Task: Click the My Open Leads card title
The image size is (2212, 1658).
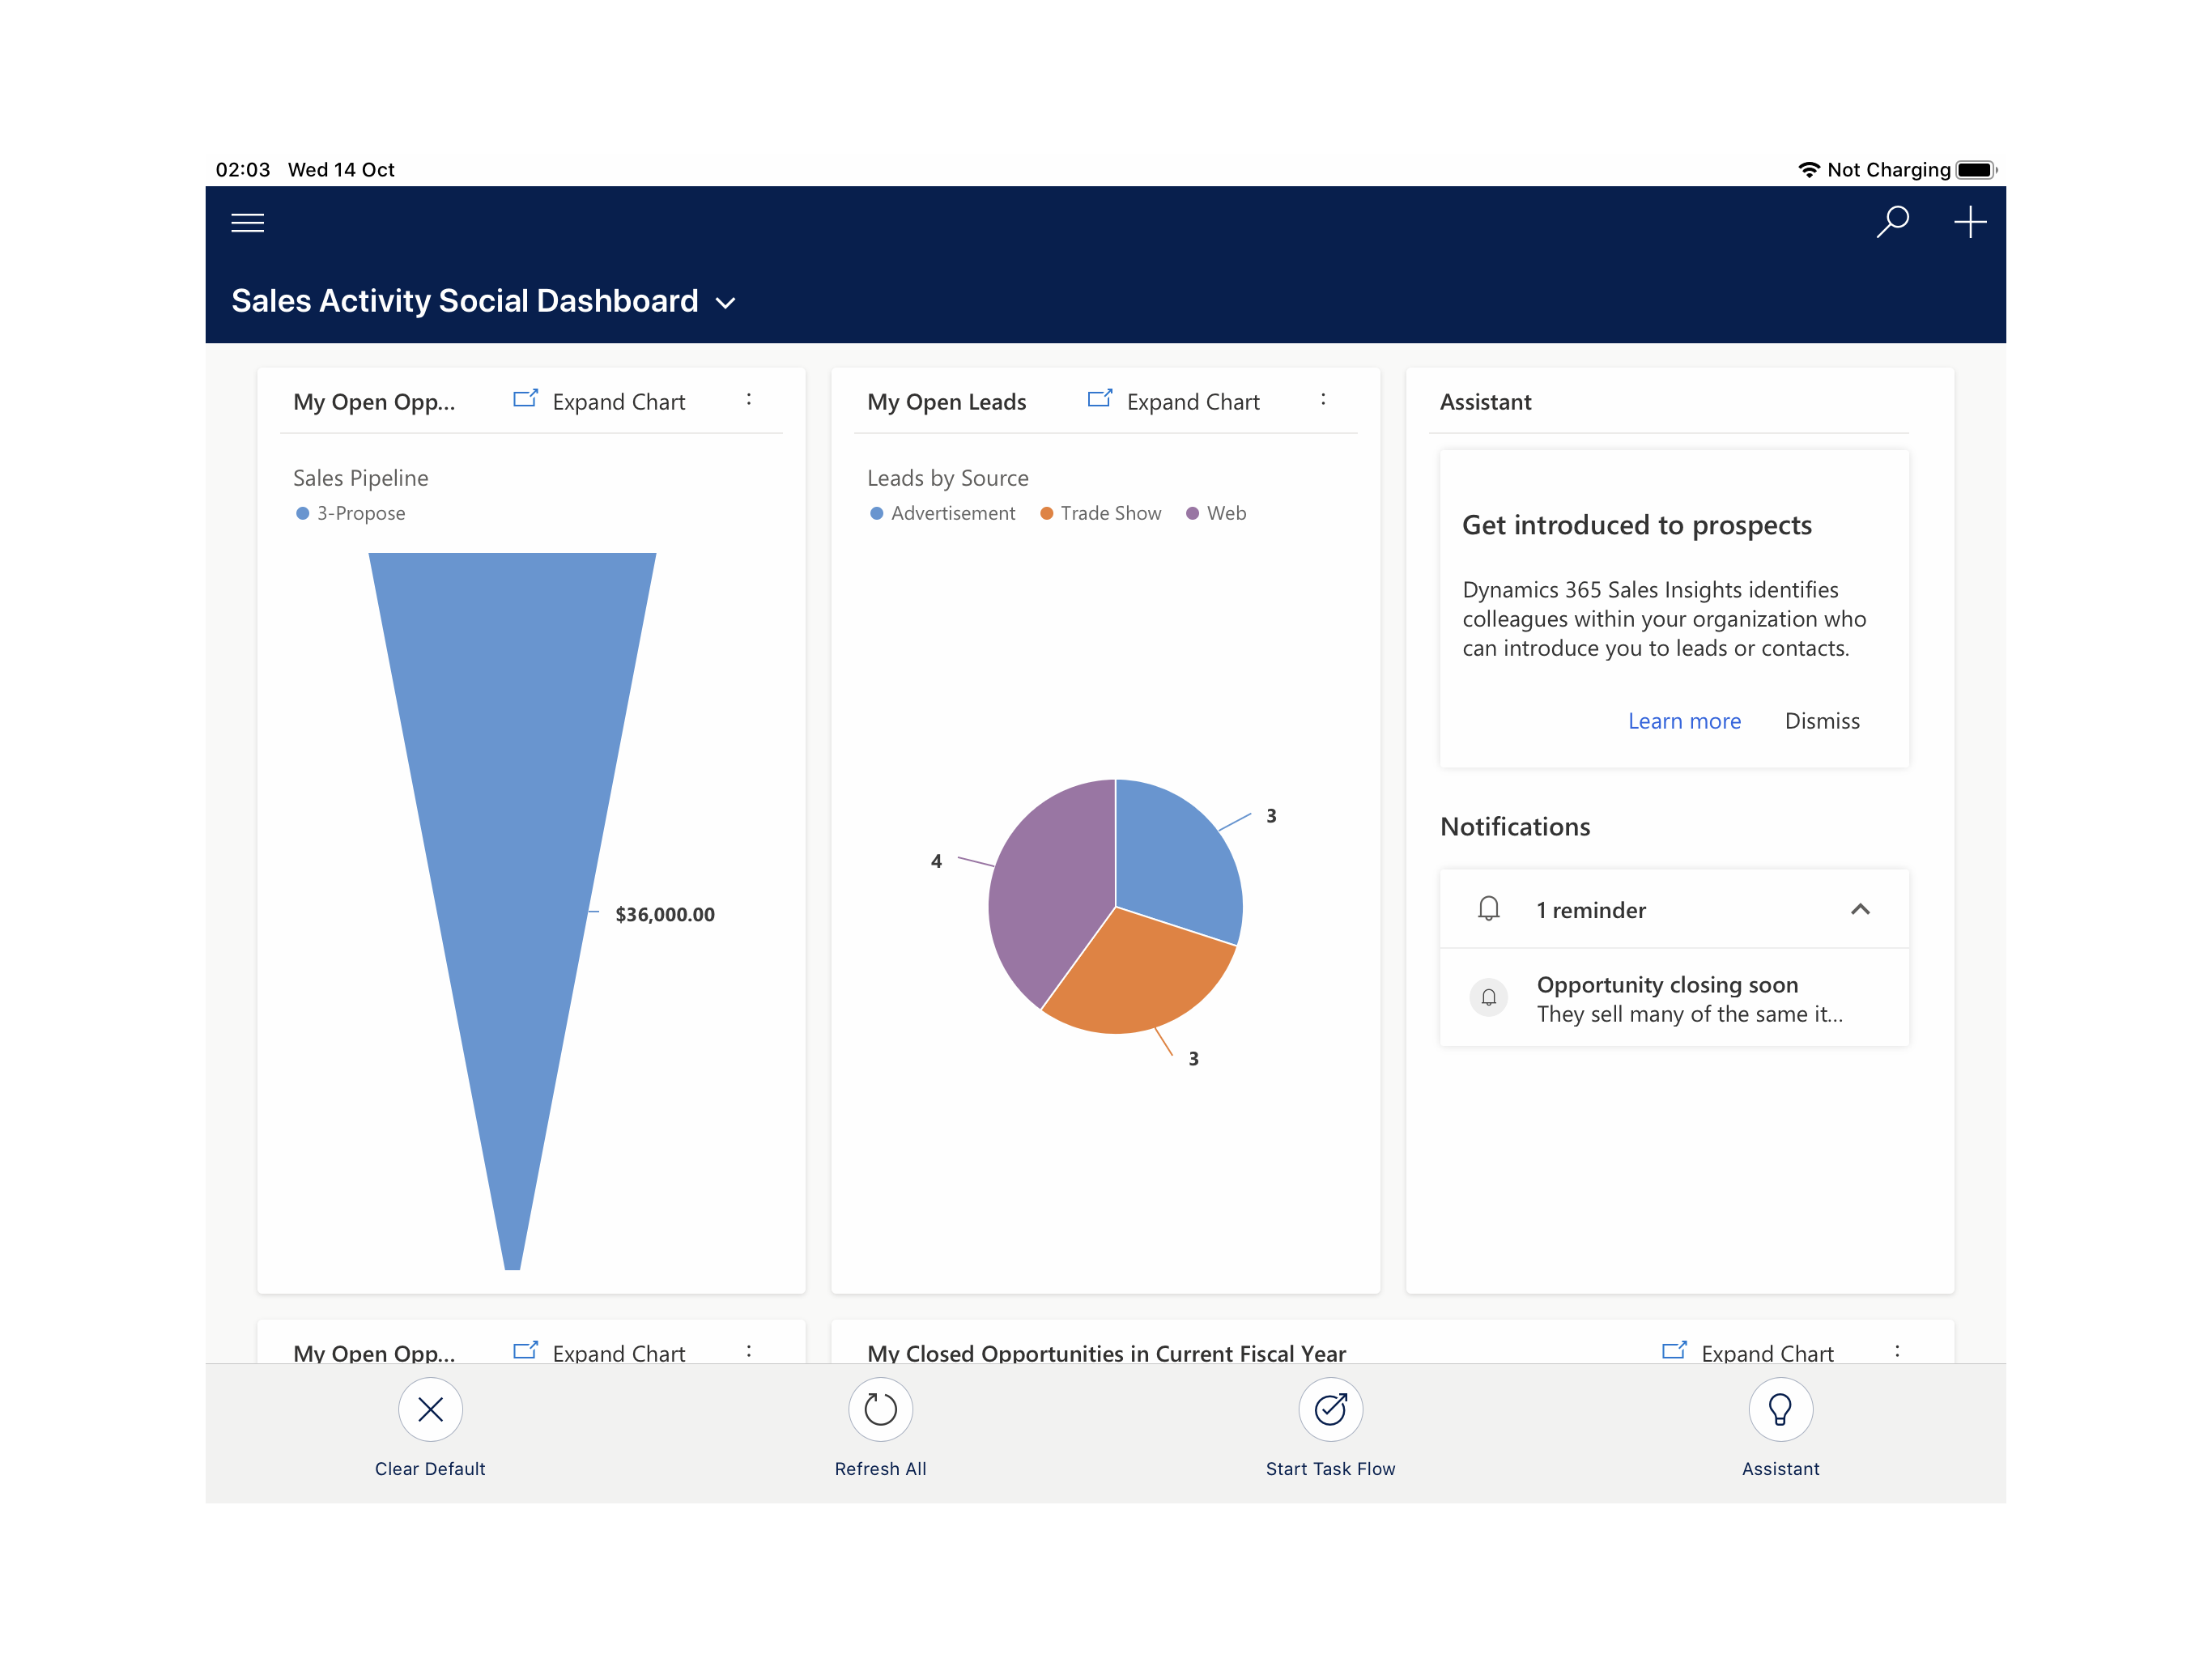Action: point(946,402)
